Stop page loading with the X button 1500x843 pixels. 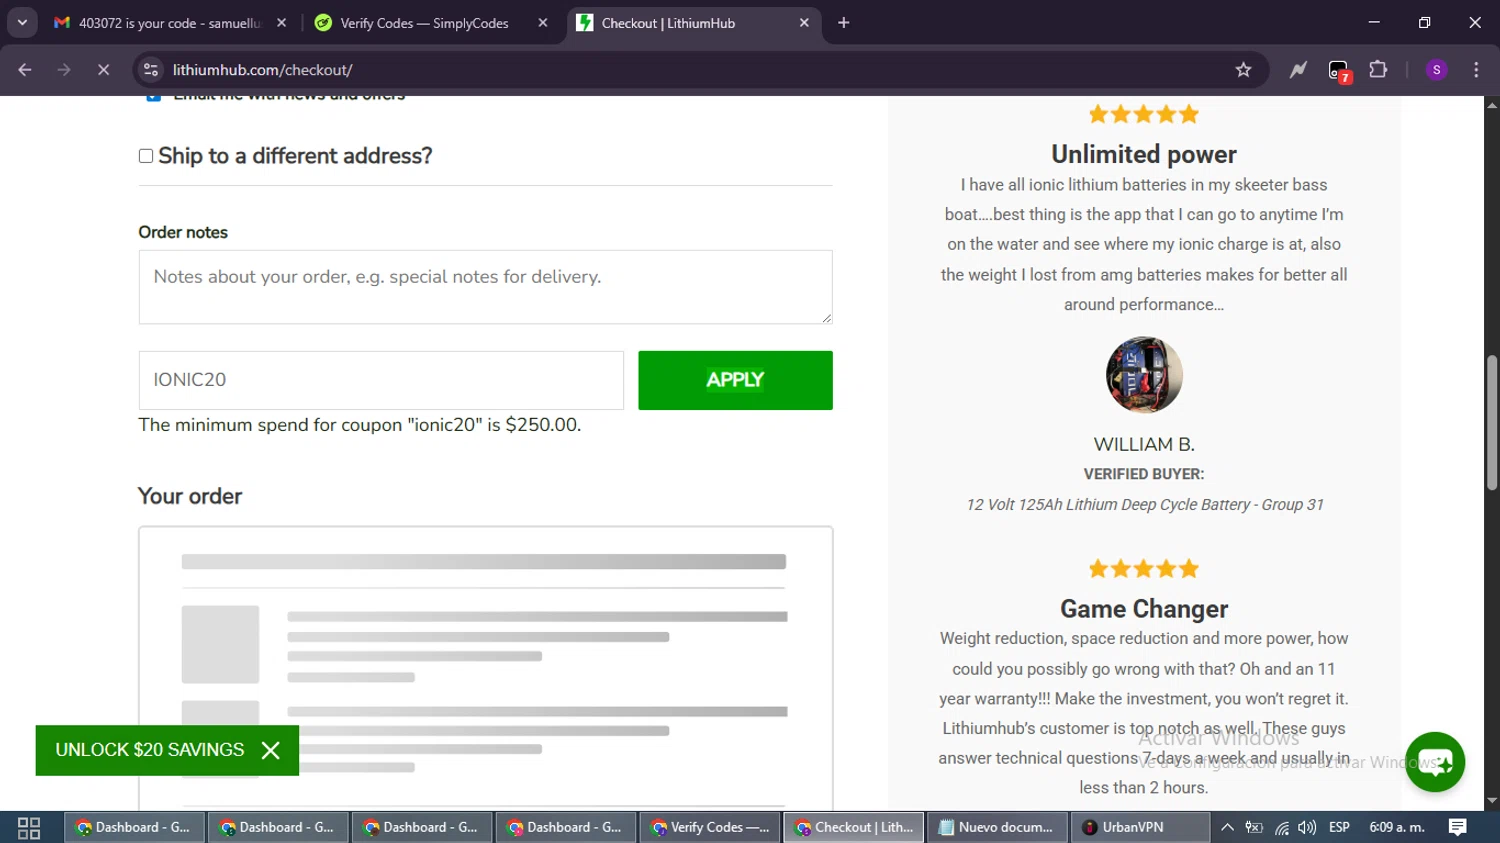click(103, 70)
